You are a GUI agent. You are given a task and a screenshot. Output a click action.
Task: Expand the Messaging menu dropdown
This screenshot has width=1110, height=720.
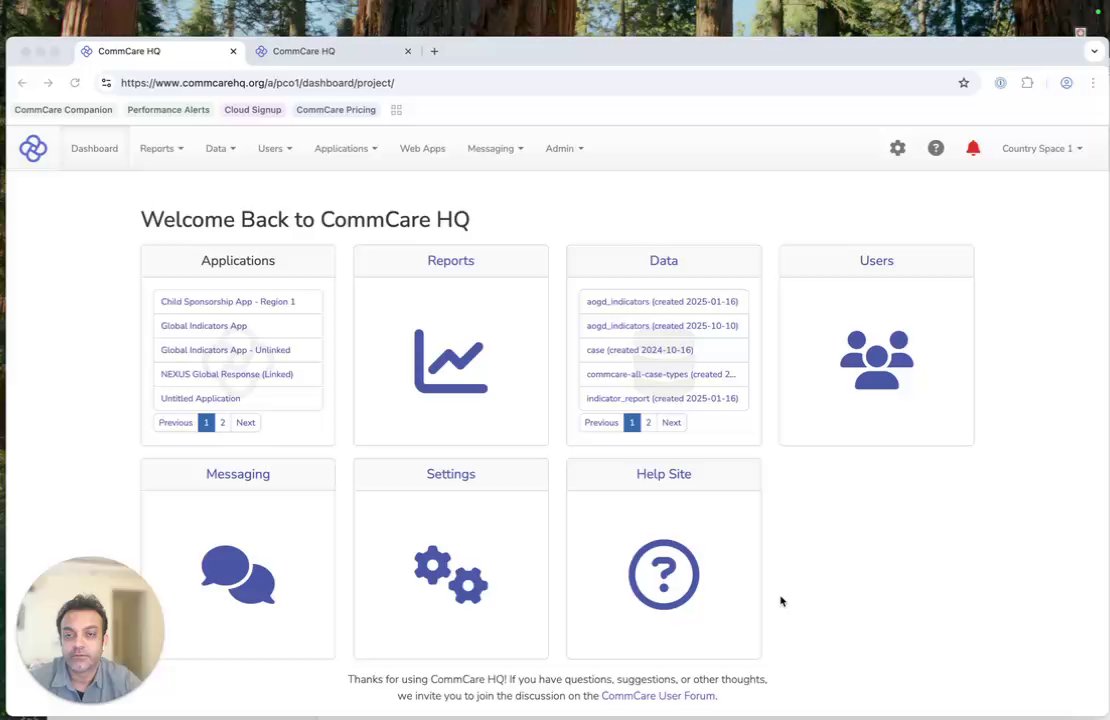click(x=495, y=149)
